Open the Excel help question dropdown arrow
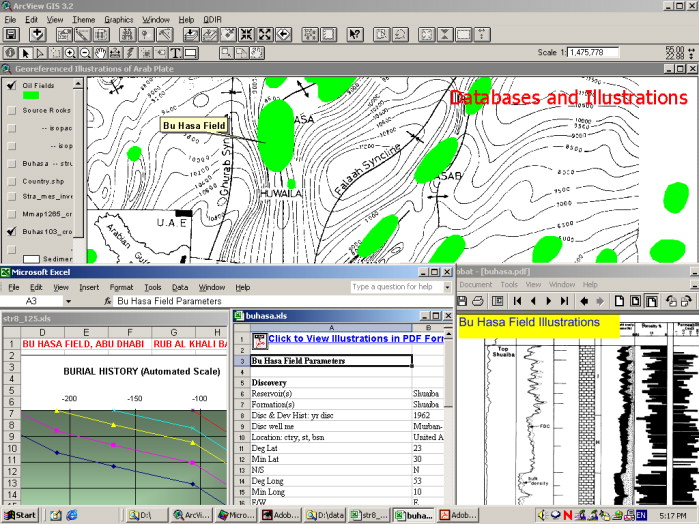Viewport: 699px width, 524px height. tap(447, 287)
